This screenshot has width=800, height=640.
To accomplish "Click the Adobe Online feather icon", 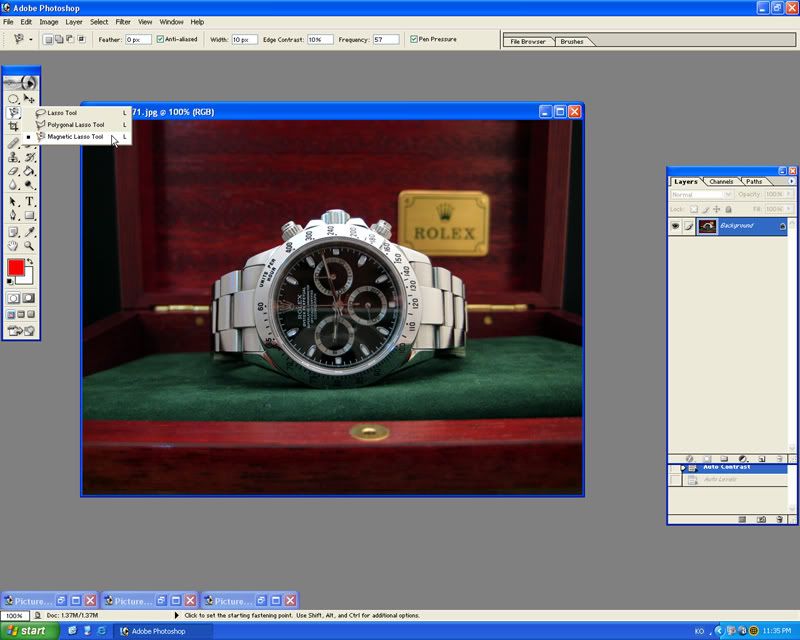I will pyautogui.click(x=21, y=82).
